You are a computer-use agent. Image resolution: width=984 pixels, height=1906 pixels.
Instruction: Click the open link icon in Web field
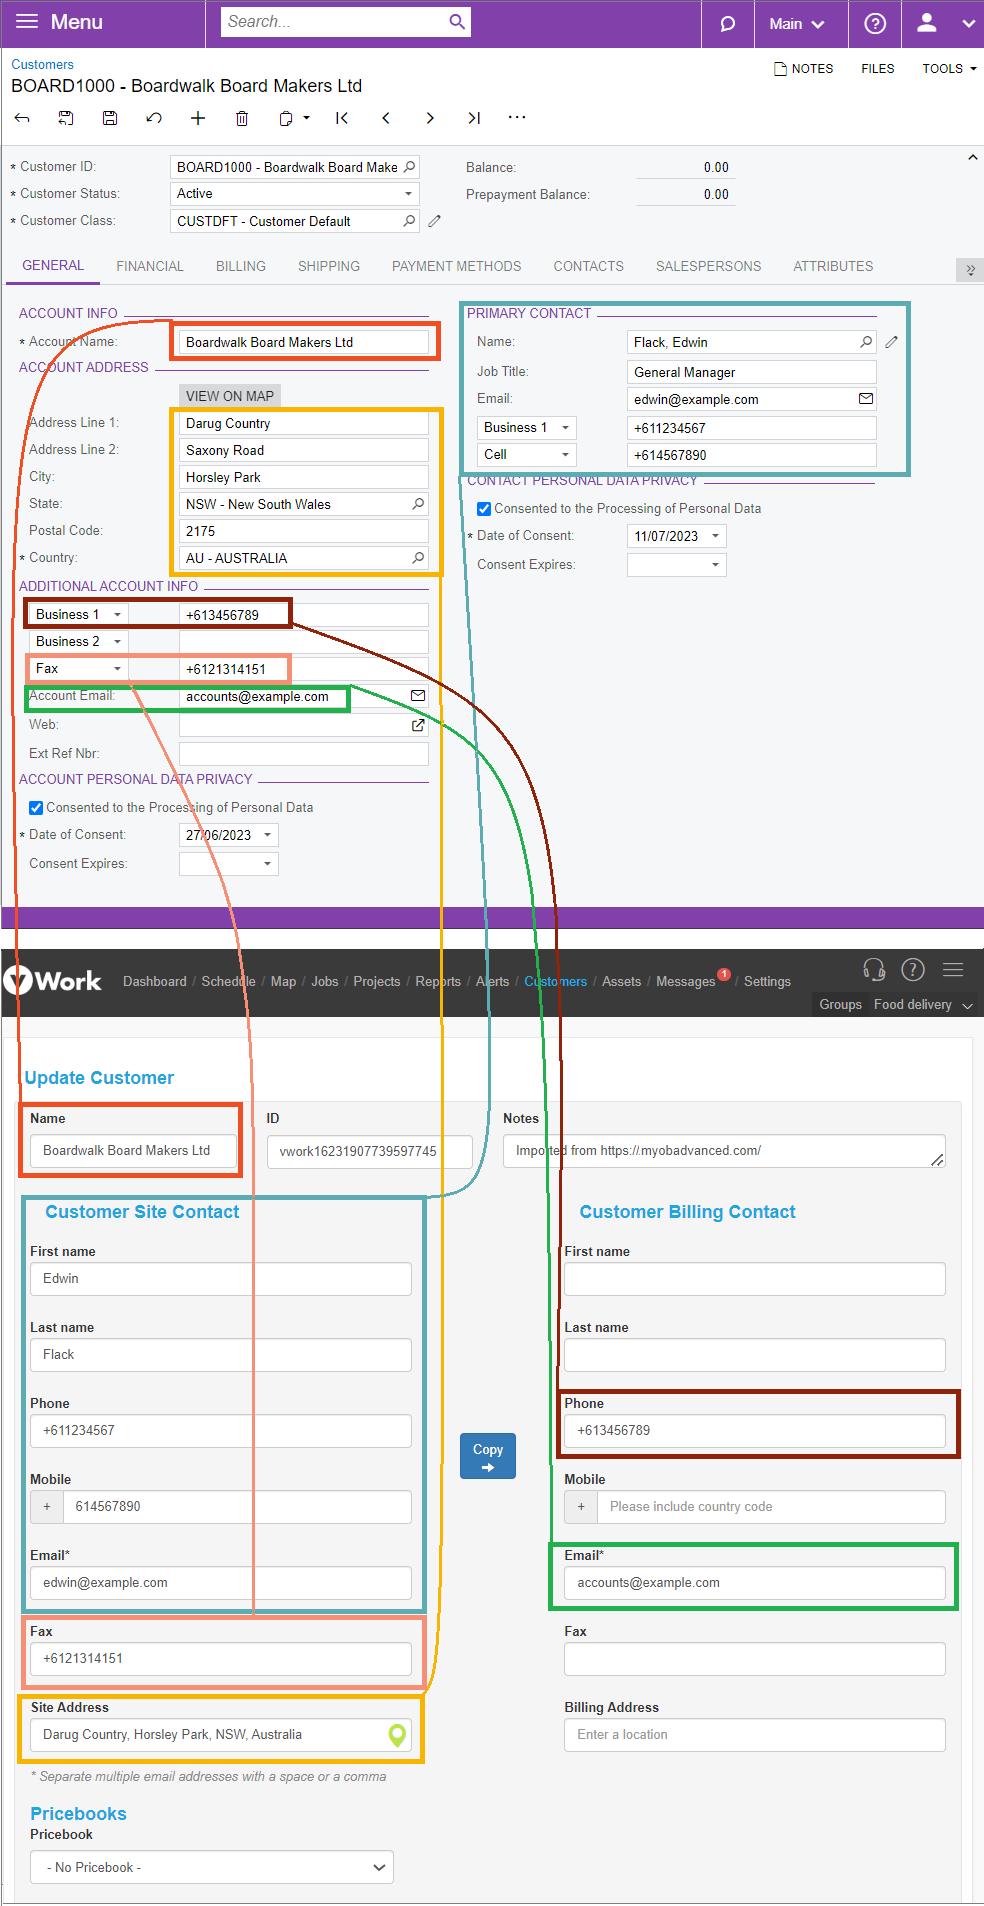[x=418, y=725]
